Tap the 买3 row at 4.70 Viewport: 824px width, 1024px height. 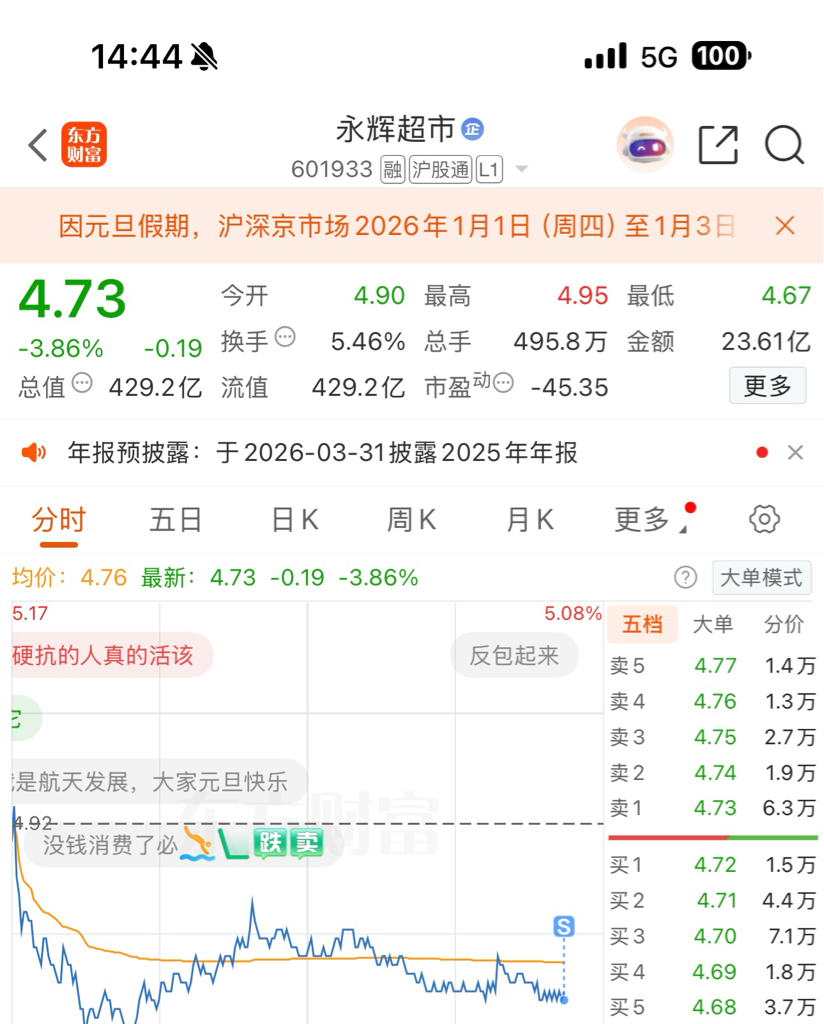coord(712,936)
